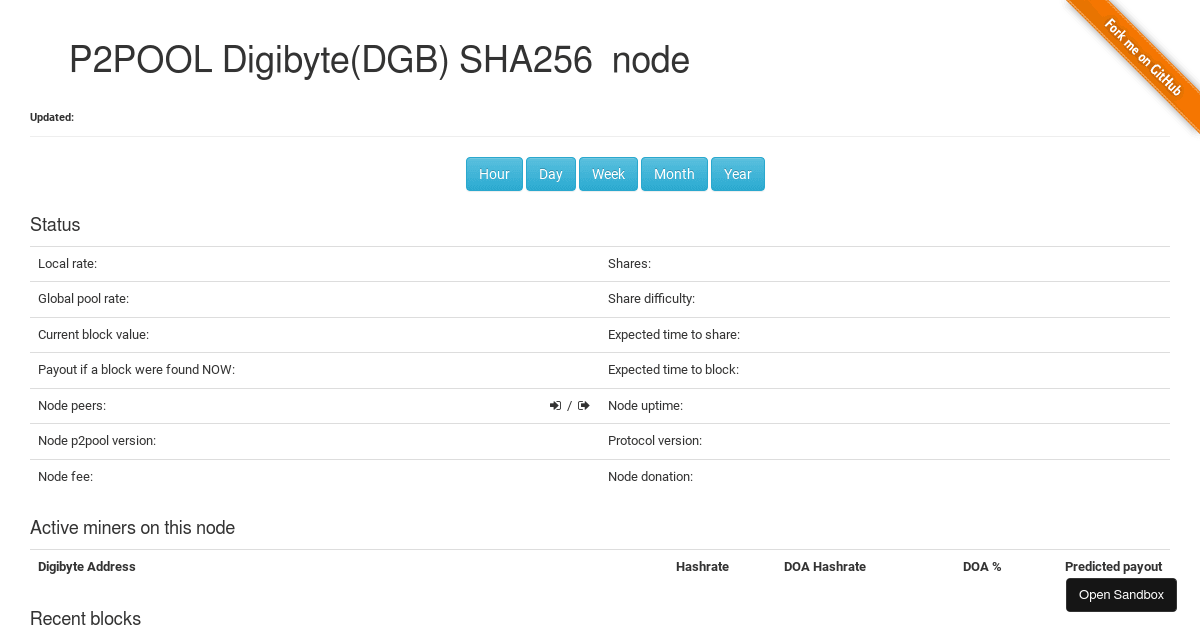Image resolution: width=1200 pixels, height=630 pixels.
Task: Click the outgoing peers sign-out icon
Action: (582, 405)
